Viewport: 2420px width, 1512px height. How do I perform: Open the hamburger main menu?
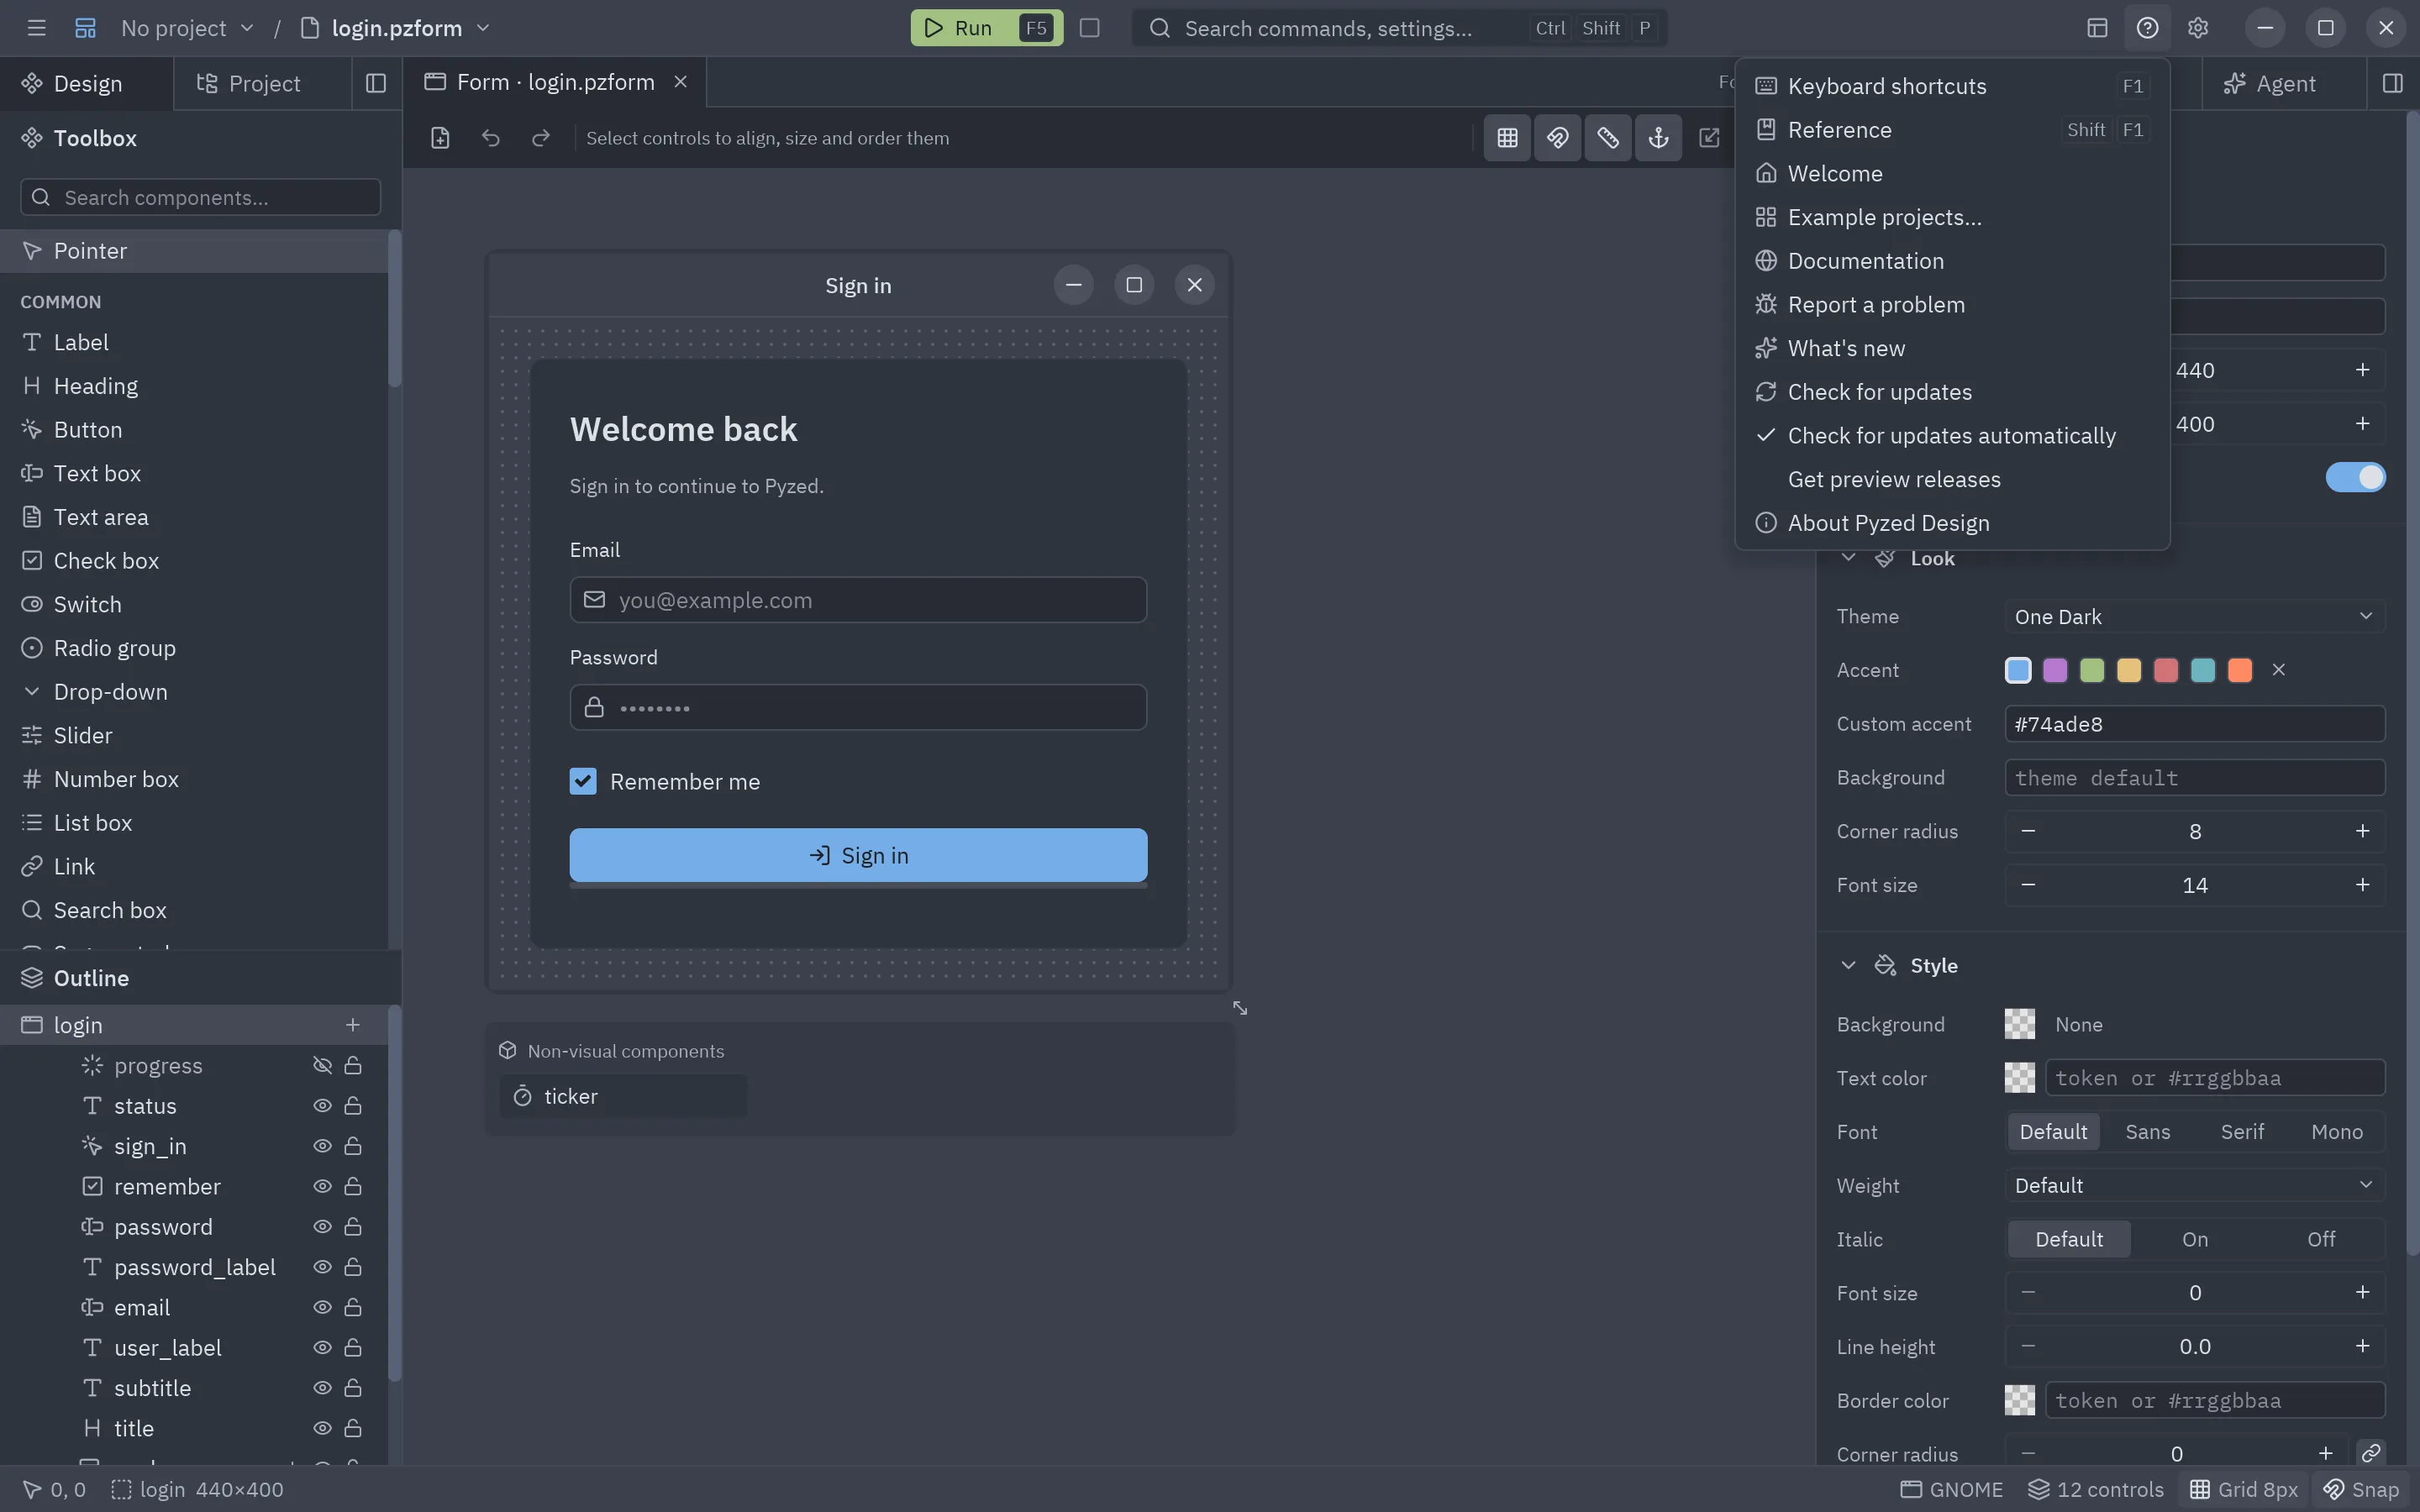36,28
